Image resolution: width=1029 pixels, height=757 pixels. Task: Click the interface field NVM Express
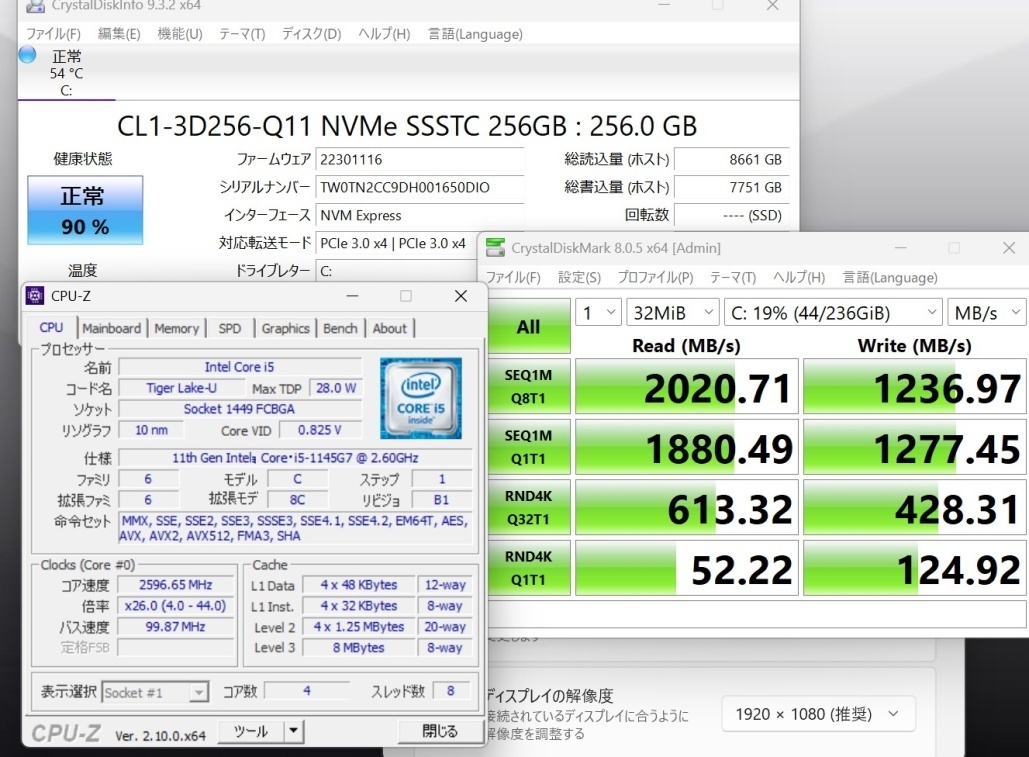pos(419,215)
